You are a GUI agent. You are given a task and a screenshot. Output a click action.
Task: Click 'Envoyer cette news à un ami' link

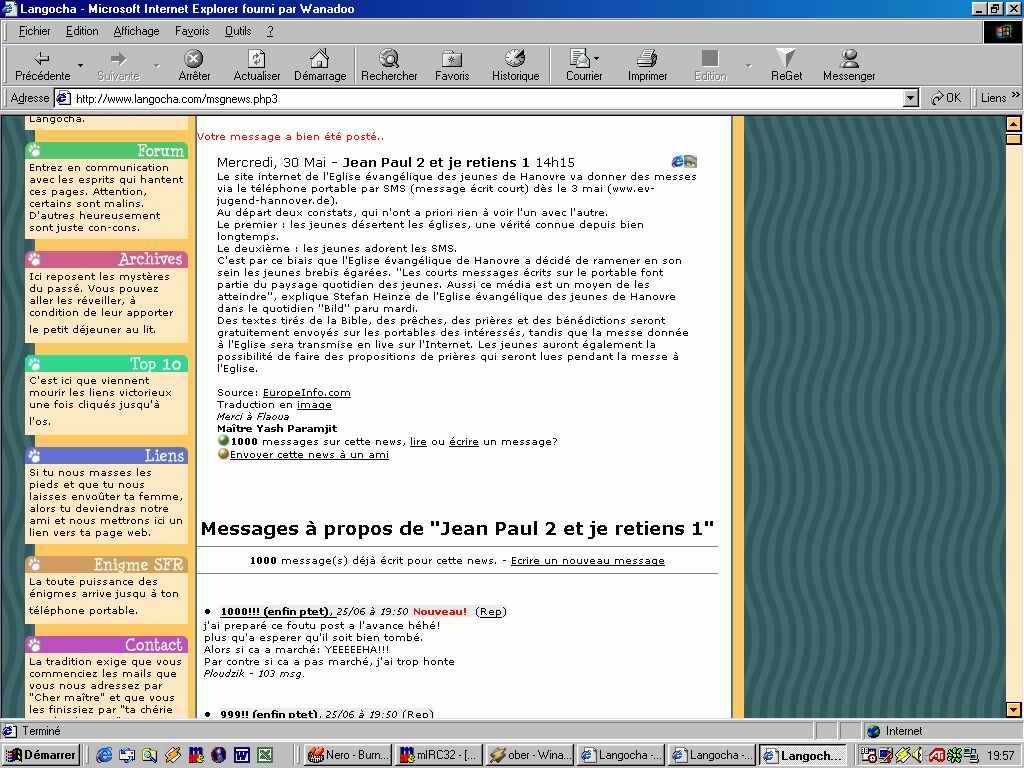[309, 454]
